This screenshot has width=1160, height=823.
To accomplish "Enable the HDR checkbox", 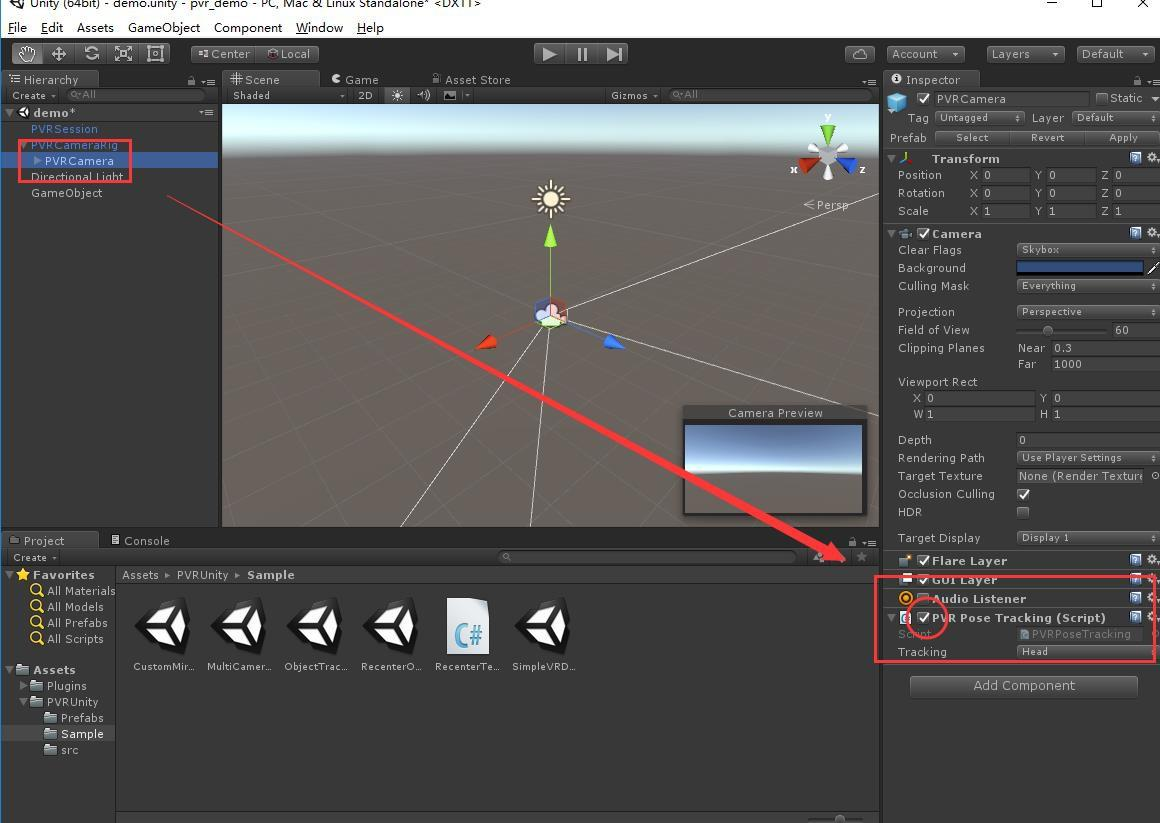I will tap(1024, 512).
